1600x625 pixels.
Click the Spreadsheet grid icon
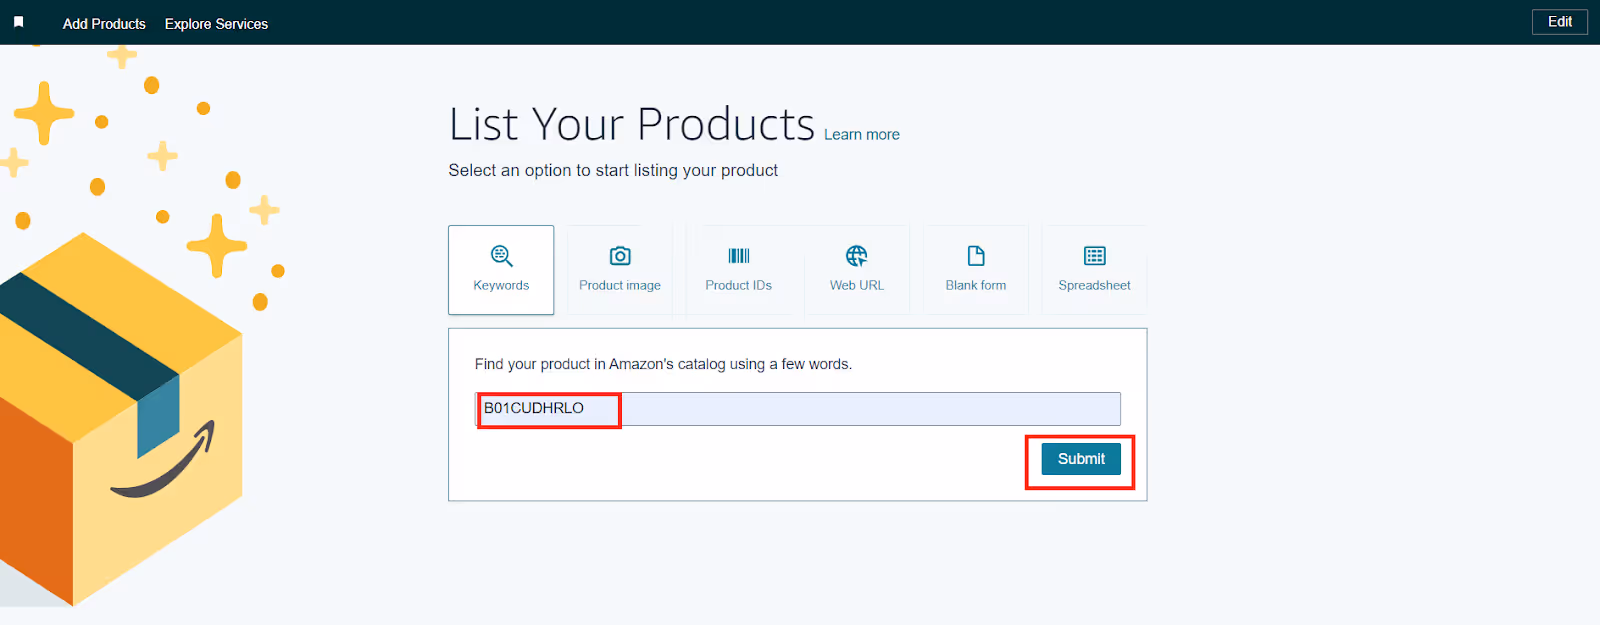(x=1095, y=256)
